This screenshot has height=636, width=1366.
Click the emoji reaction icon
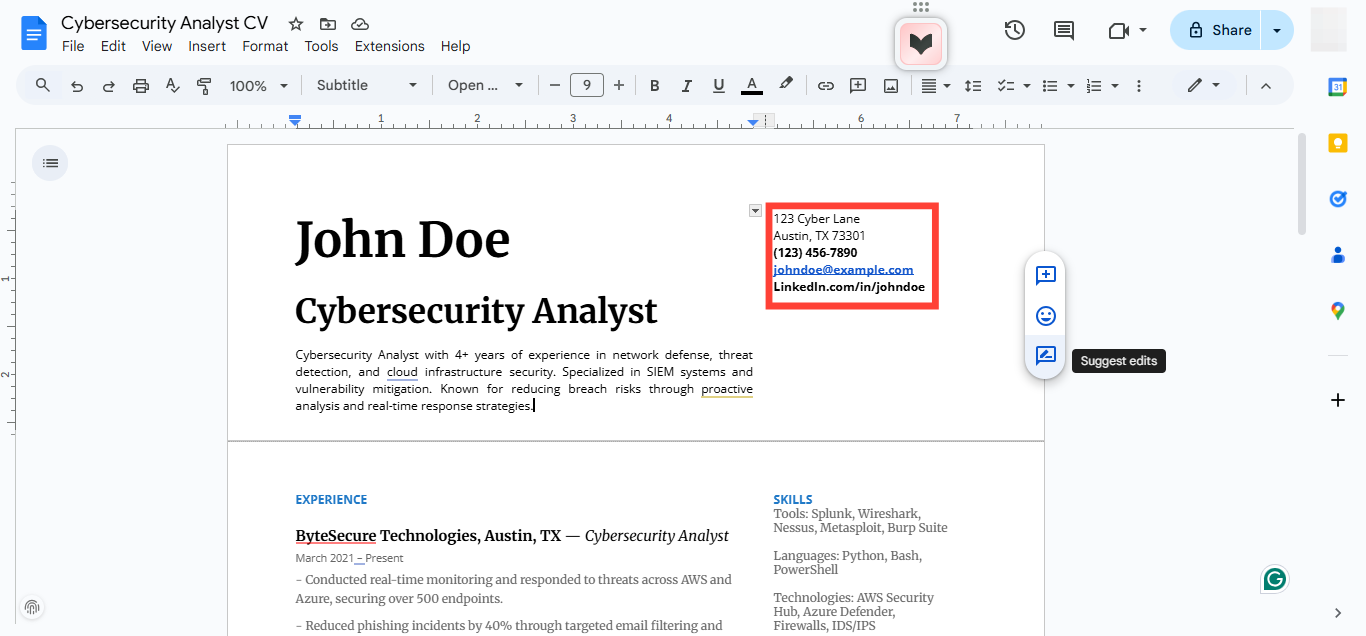click(x=1045, y=316)
